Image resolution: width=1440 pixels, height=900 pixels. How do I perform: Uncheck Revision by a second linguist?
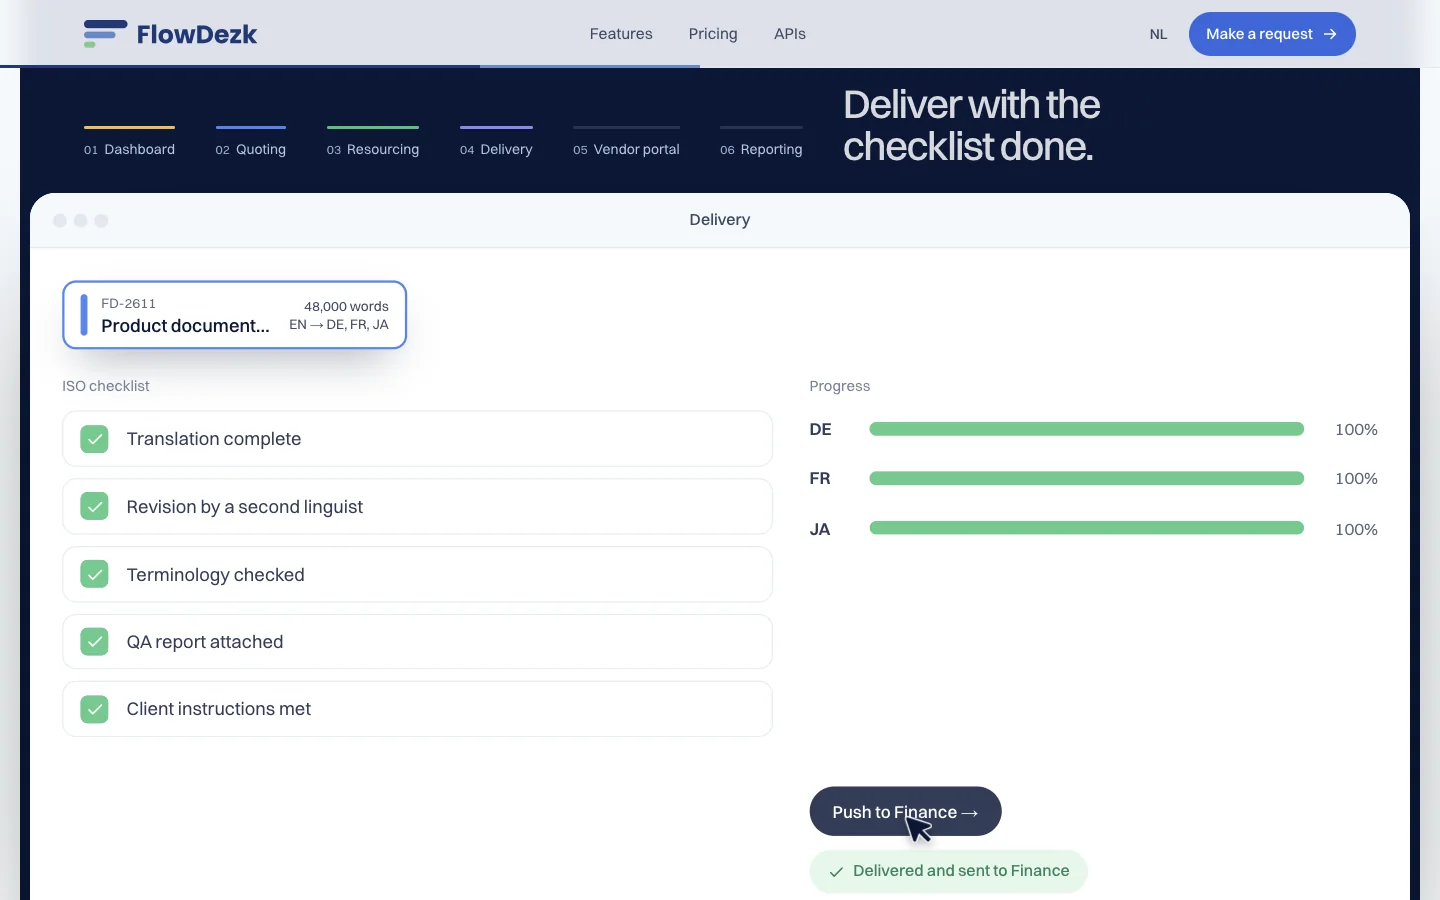point(94,507)
